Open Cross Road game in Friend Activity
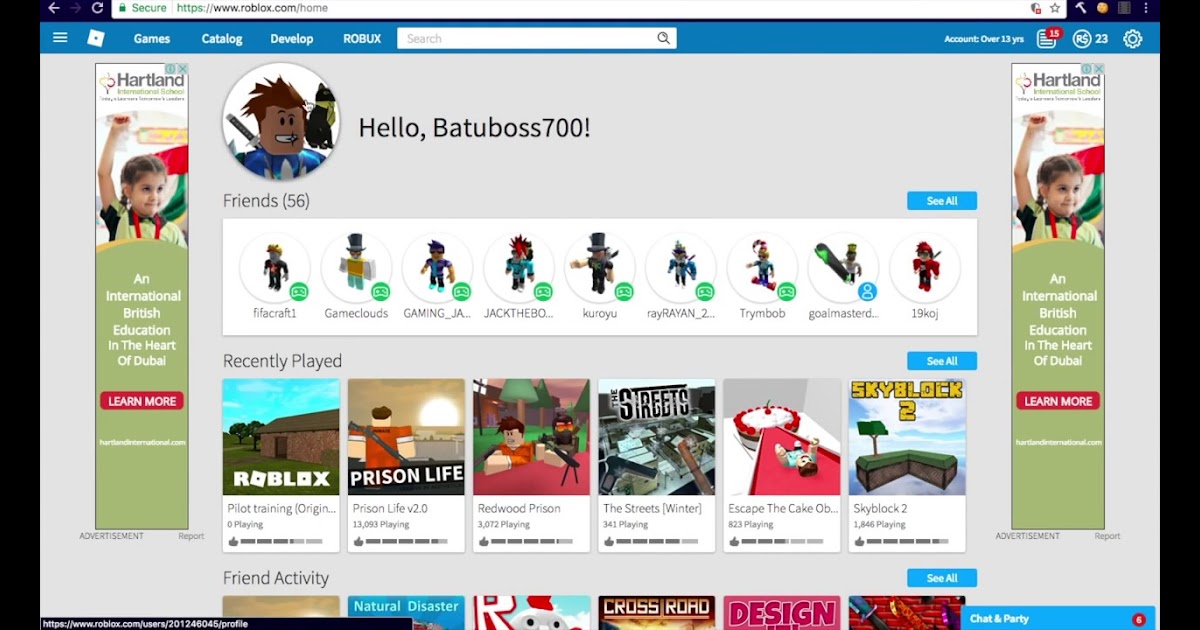The width and height of the screenshot is (1200, 630). (657, 613)
